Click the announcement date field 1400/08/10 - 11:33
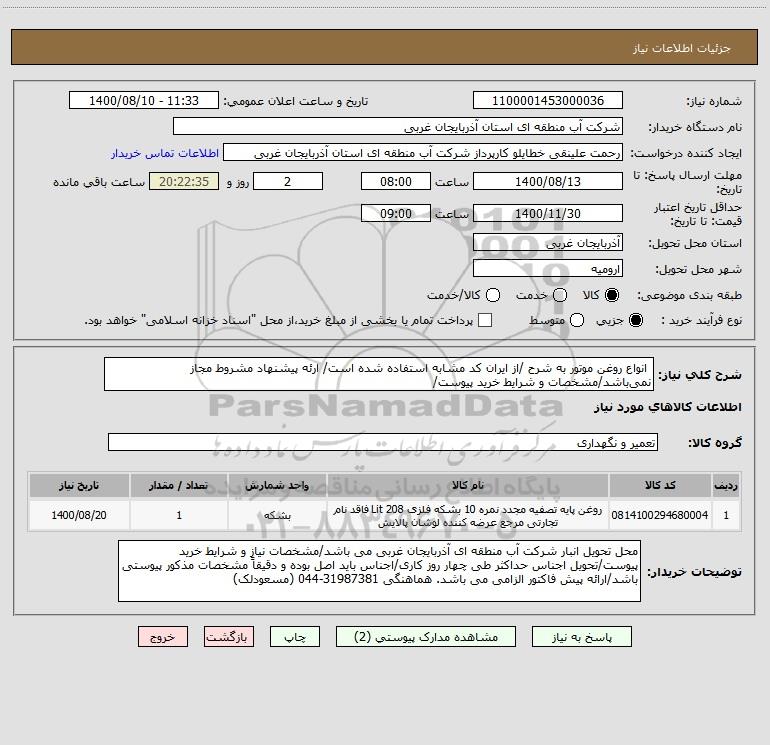The image size is (770, 745). pyautogui.click(x=144, y=101)
